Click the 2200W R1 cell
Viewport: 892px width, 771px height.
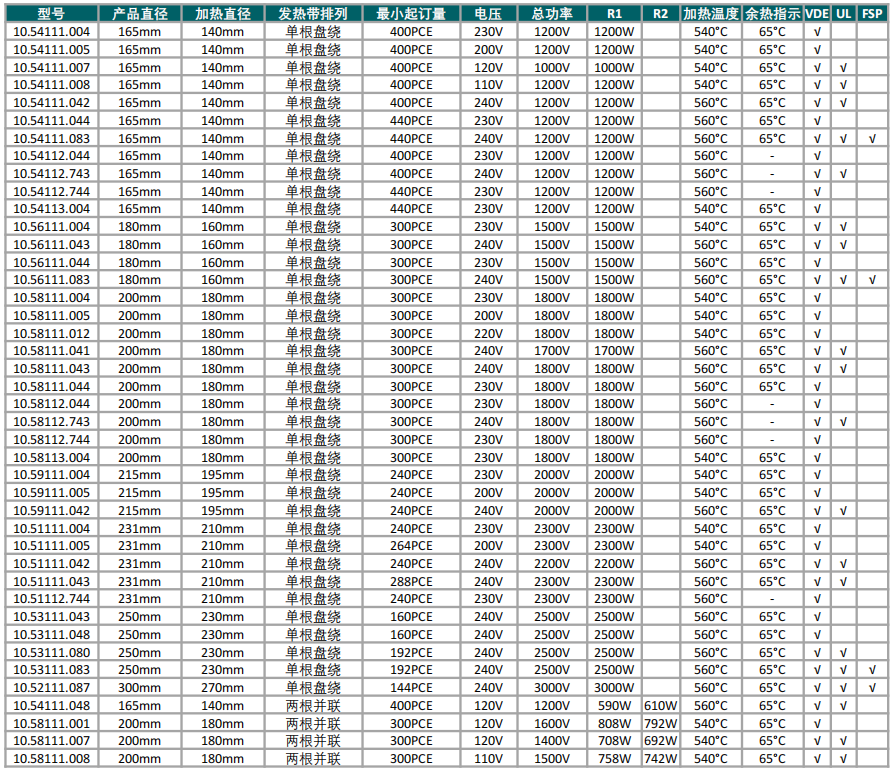click(x=614, y=563)
